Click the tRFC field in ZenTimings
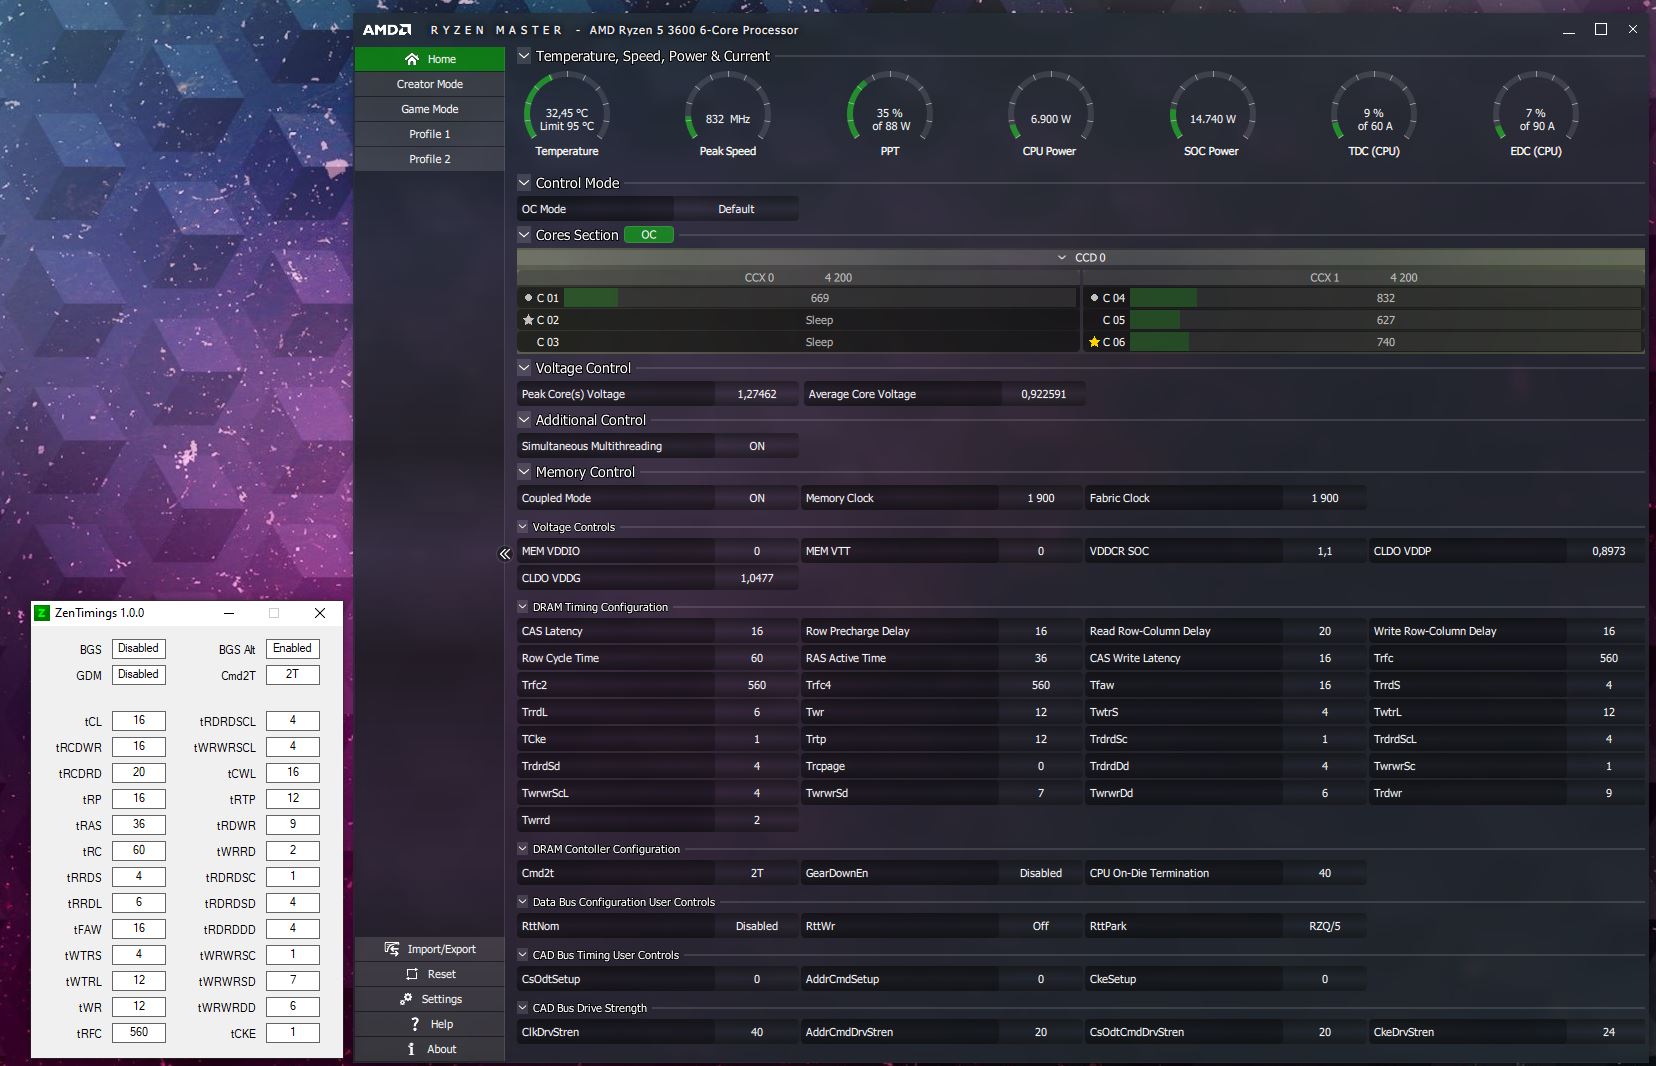The image size is (1656, 1066). click(x=139, y=1033)
